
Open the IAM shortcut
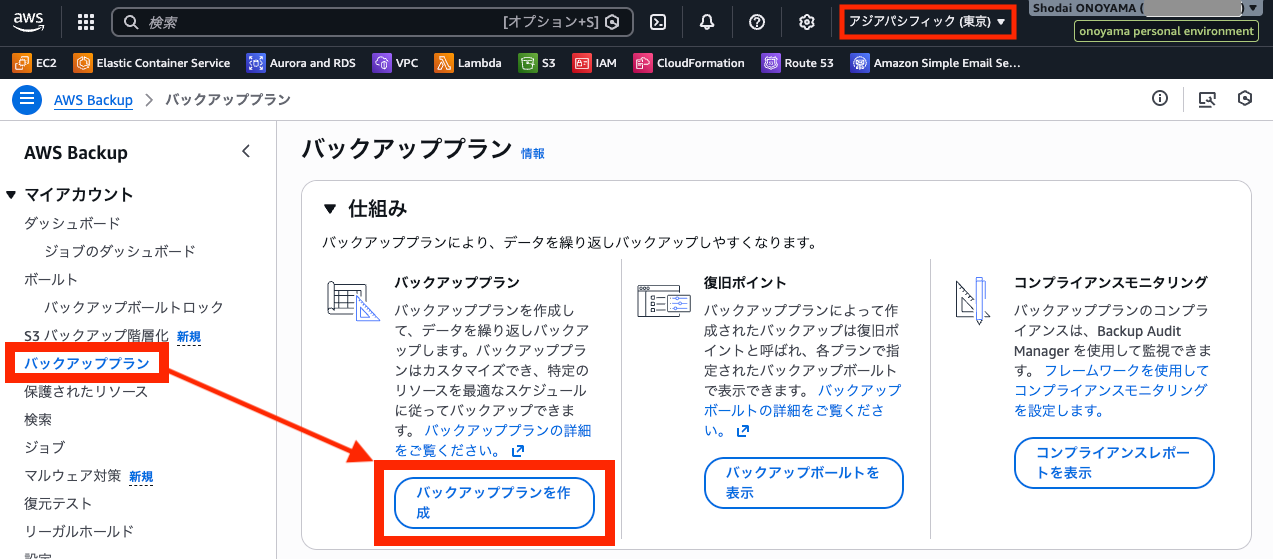tap(594, 63)
